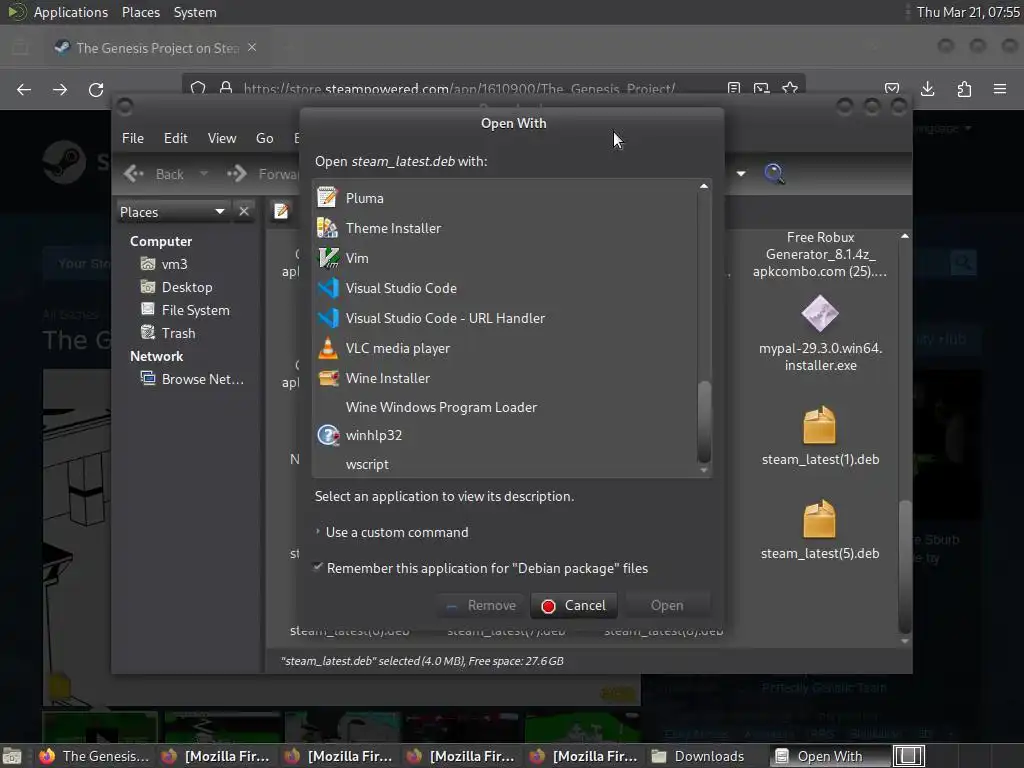The width and height of the screenshot is (1024, 768).
Task: Open the Back history dropdown arrow
Action: click(x=204, y=174)
